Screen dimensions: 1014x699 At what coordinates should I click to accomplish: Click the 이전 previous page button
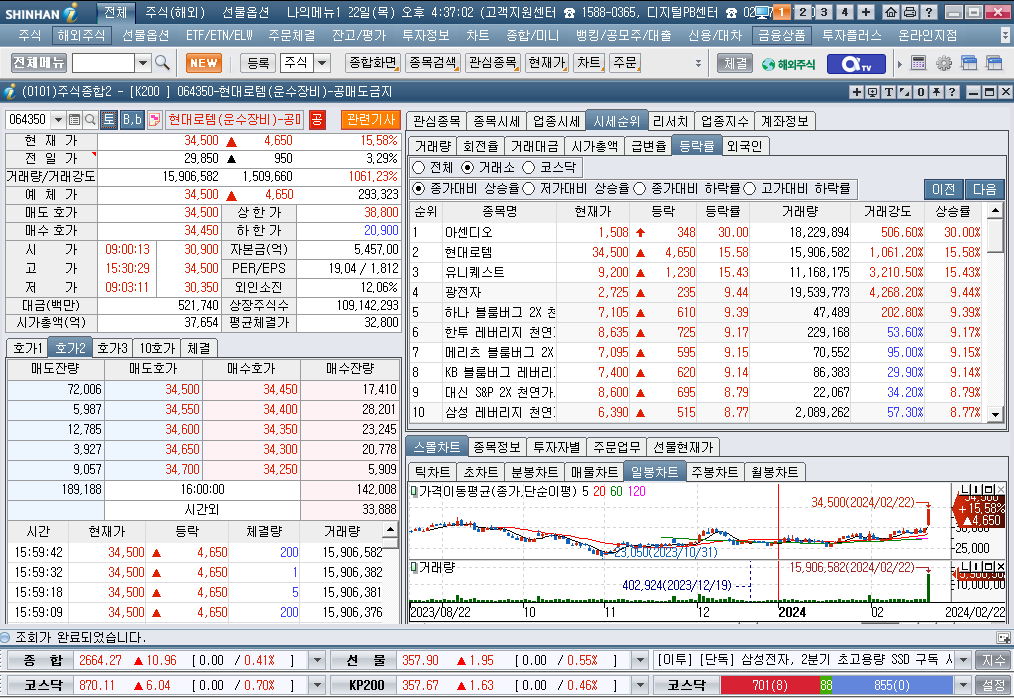944,189
